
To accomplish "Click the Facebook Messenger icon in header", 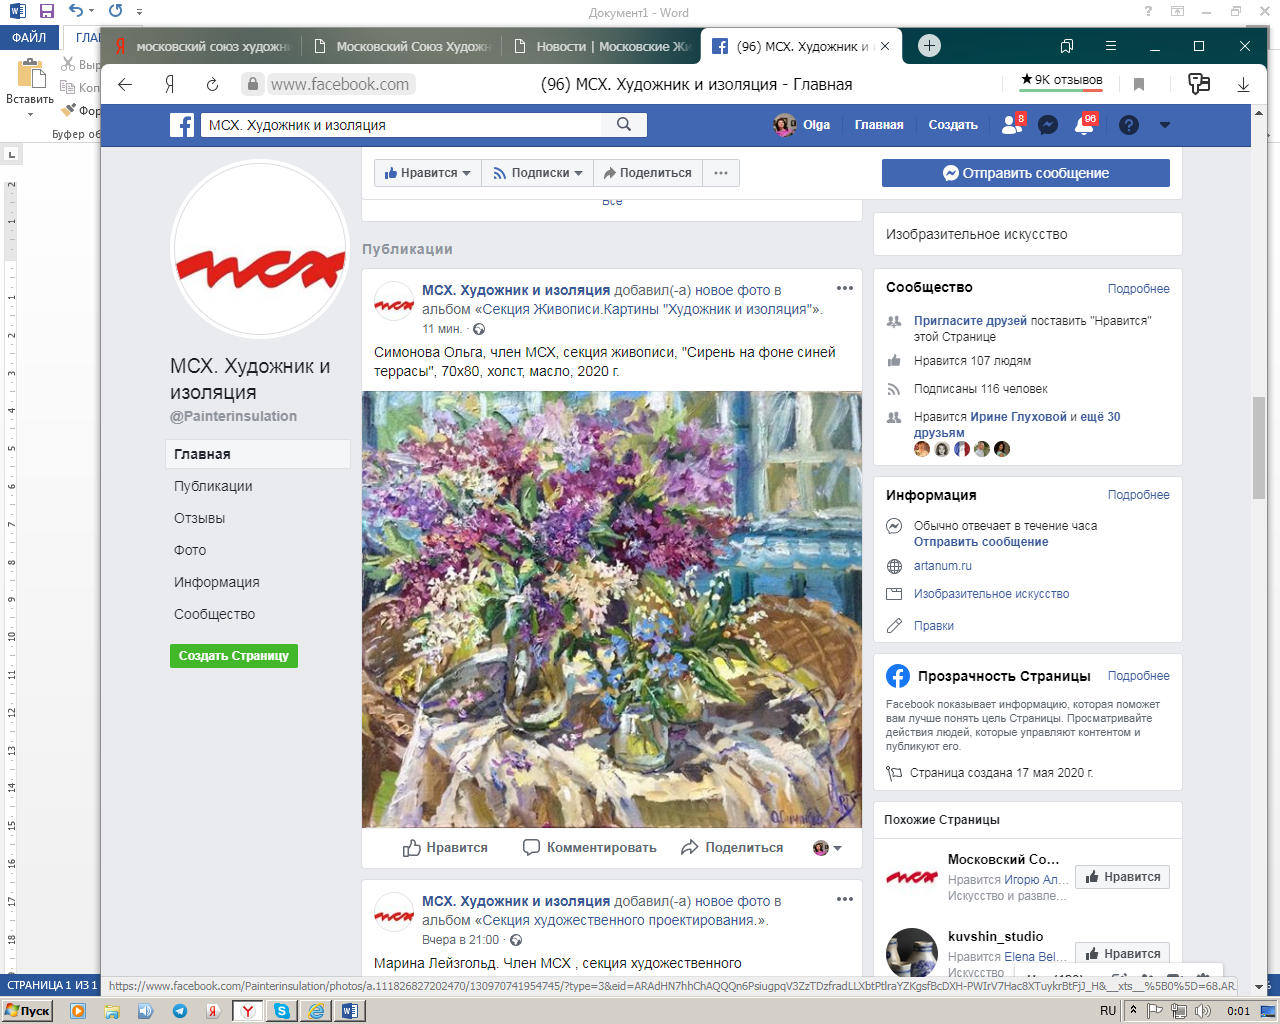I will [1048, 125].
